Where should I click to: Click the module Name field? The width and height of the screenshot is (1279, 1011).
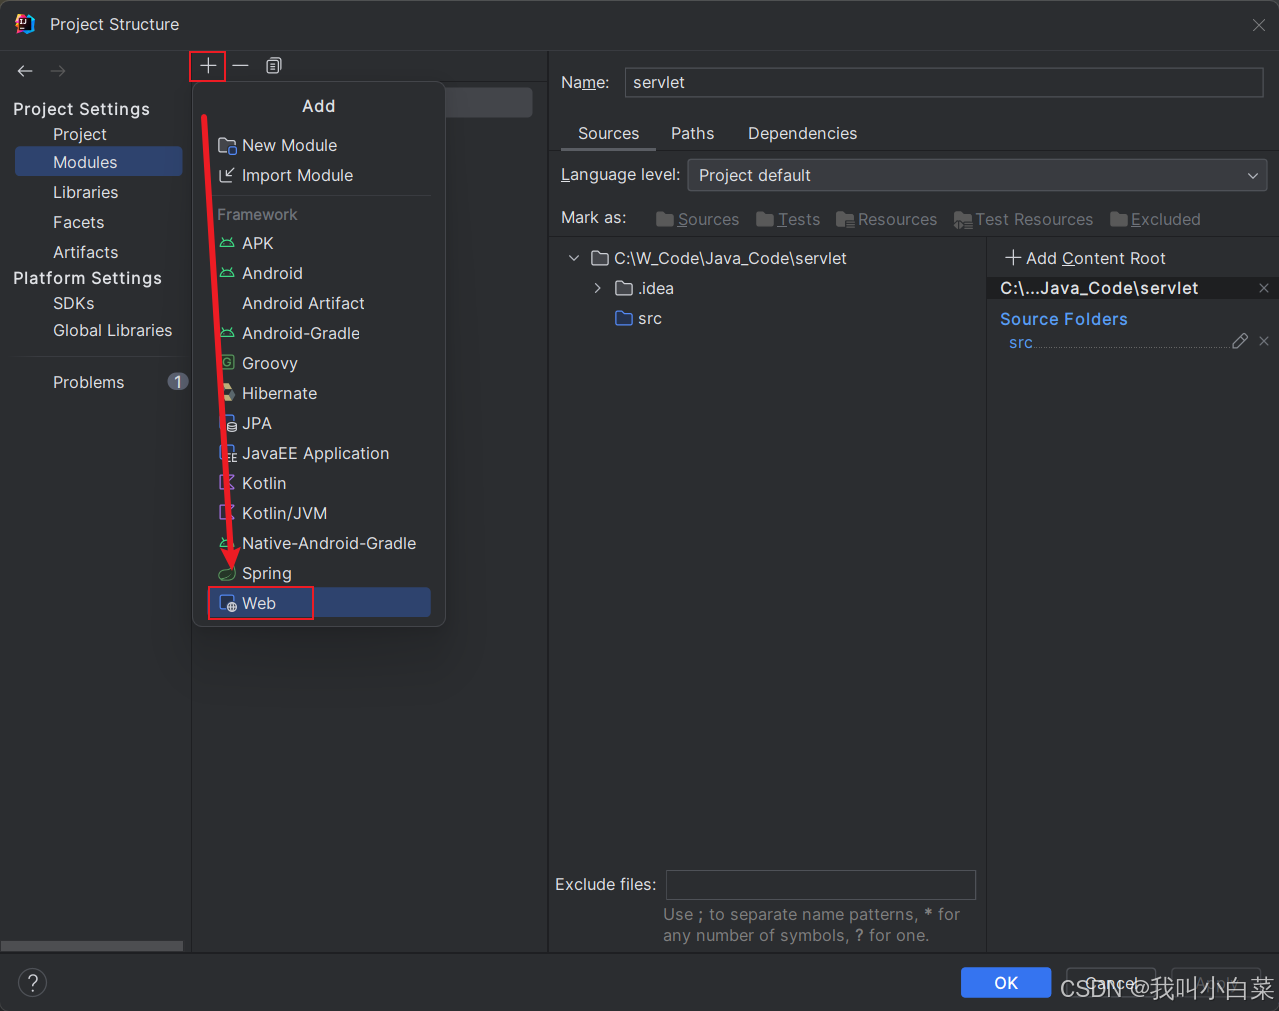click(944, 82)
